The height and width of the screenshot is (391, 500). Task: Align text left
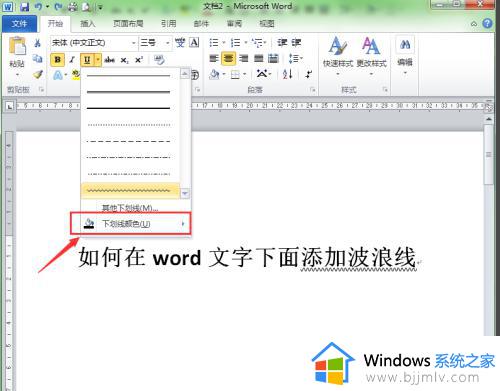(214, 59)
